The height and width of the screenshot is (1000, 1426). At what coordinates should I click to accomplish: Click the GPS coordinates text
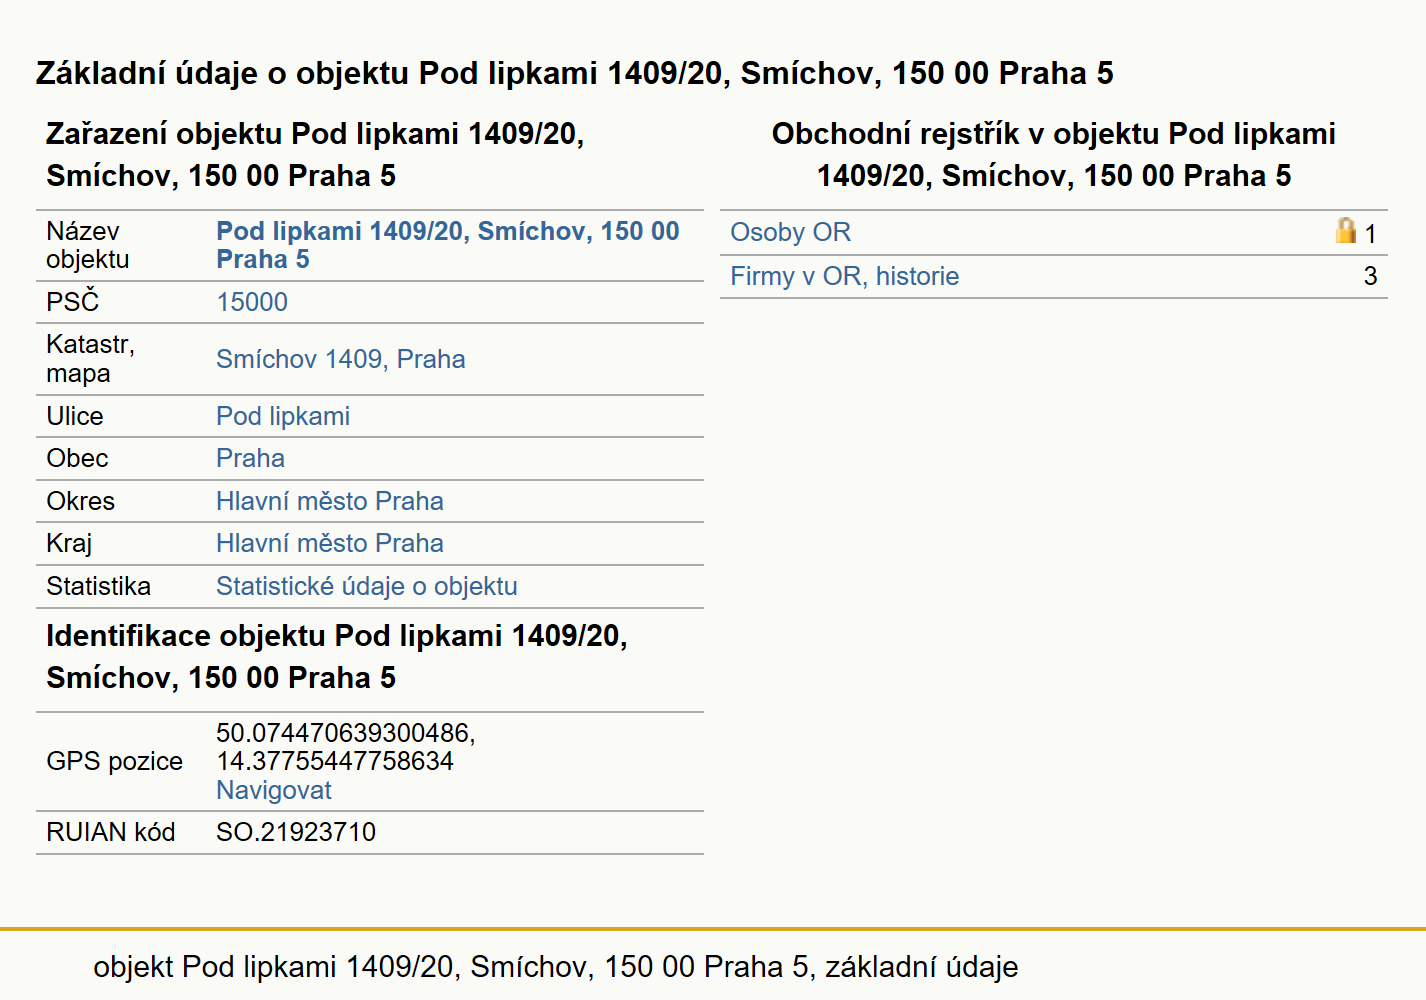point(345,747)
